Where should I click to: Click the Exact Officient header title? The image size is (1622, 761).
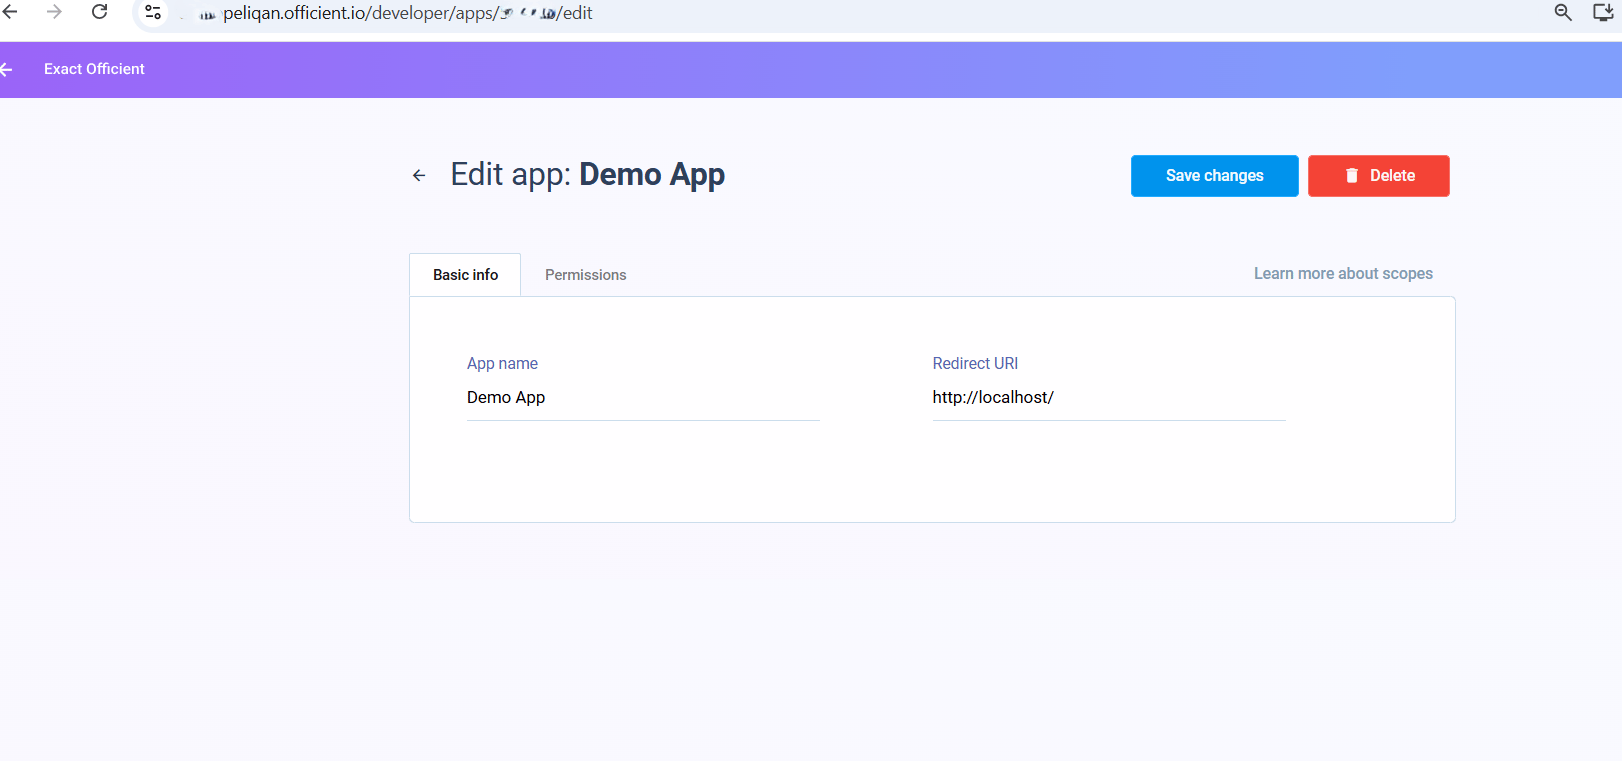pyautogui.click(x=94, y=69)
